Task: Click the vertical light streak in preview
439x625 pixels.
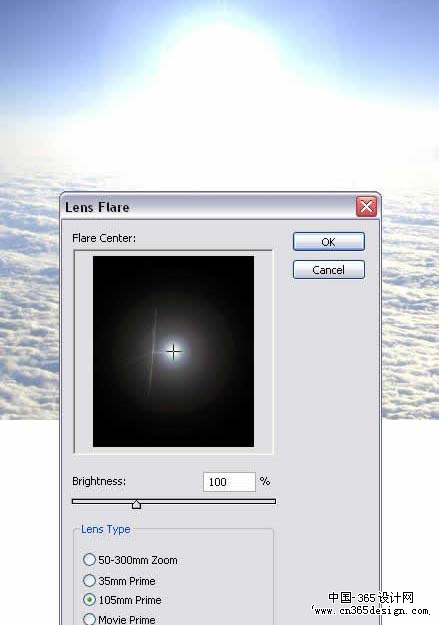Action: pyautogui.click(x=153, y=352)
